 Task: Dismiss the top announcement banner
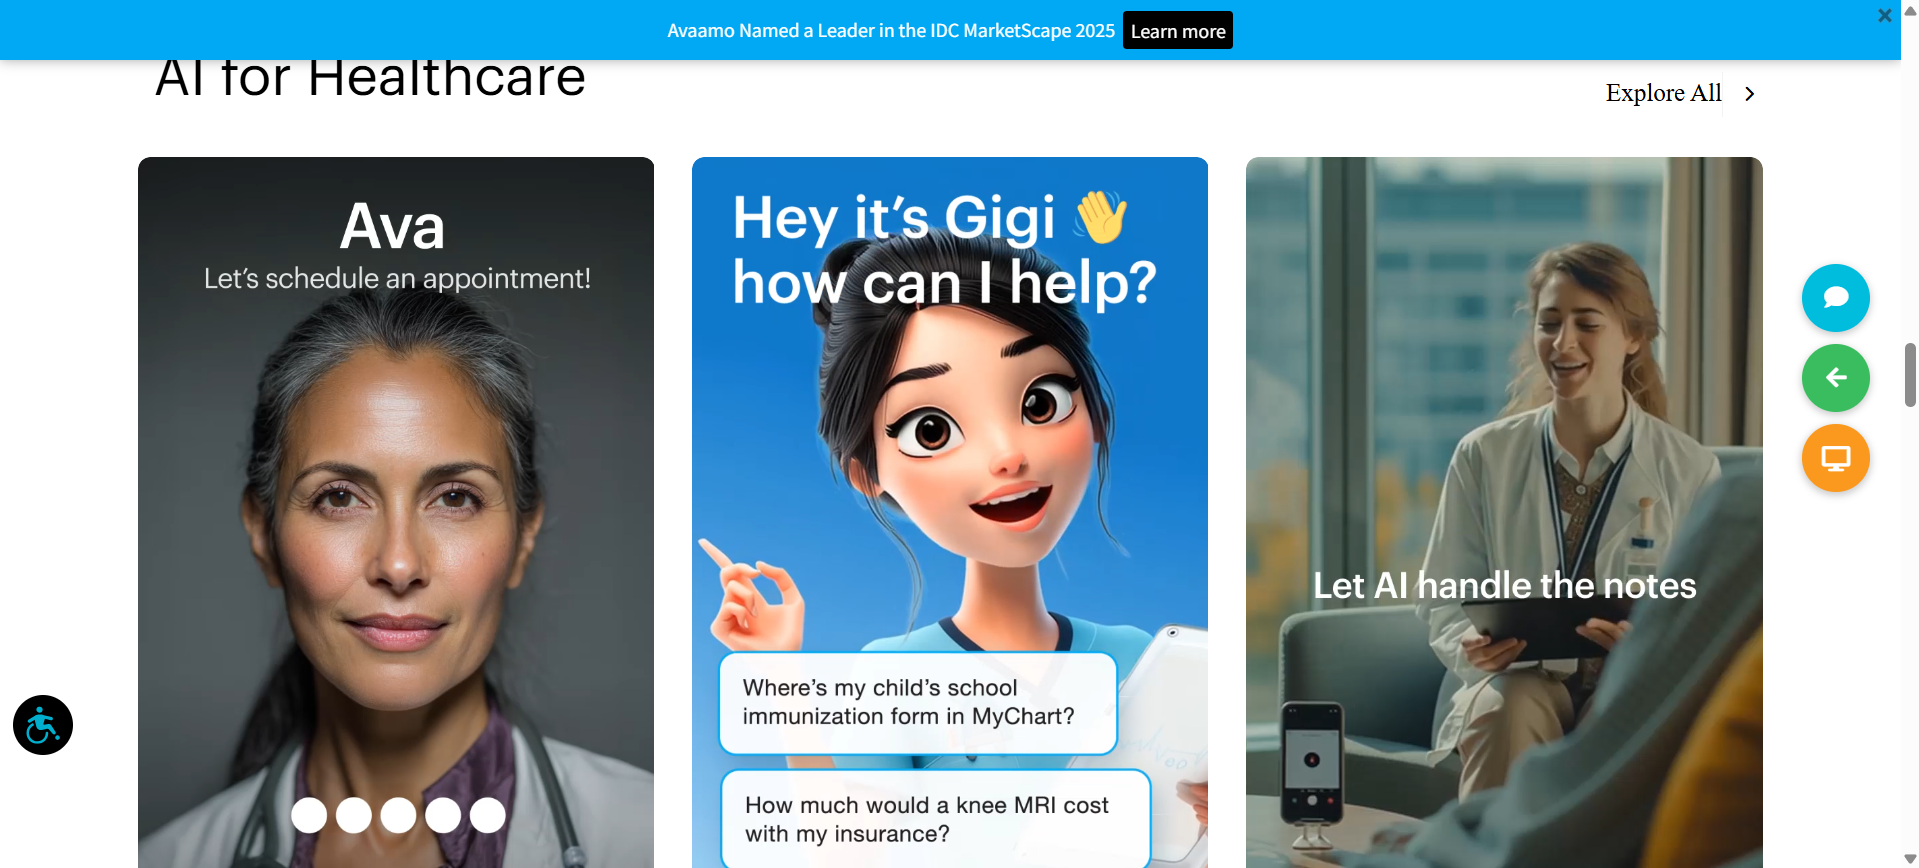click(1884, 16)
